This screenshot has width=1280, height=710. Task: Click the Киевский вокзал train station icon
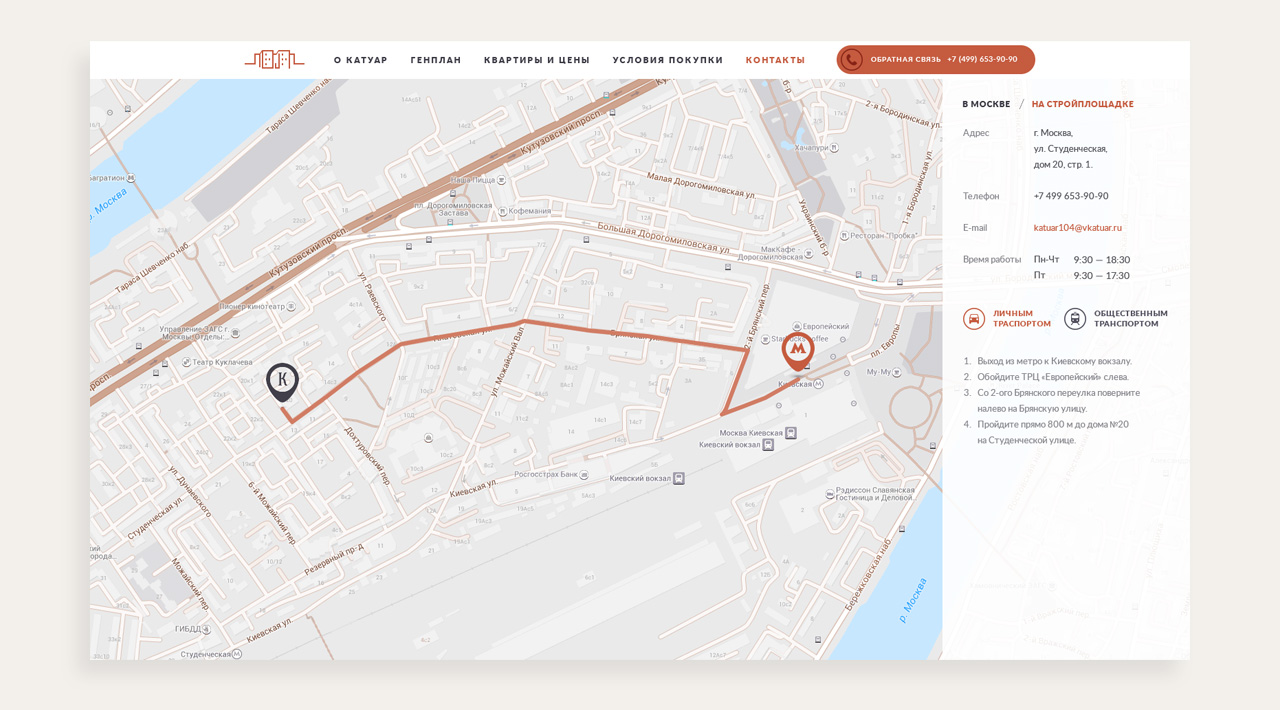pos(679,479)
